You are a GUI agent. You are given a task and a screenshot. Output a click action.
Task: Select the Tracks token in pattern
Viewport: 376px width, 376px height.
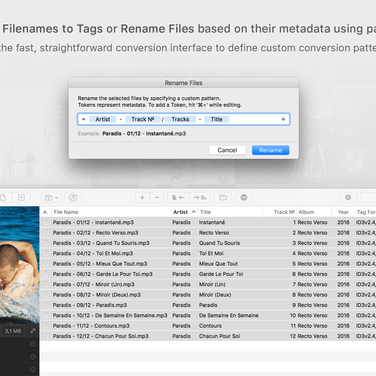coord(180,119)
